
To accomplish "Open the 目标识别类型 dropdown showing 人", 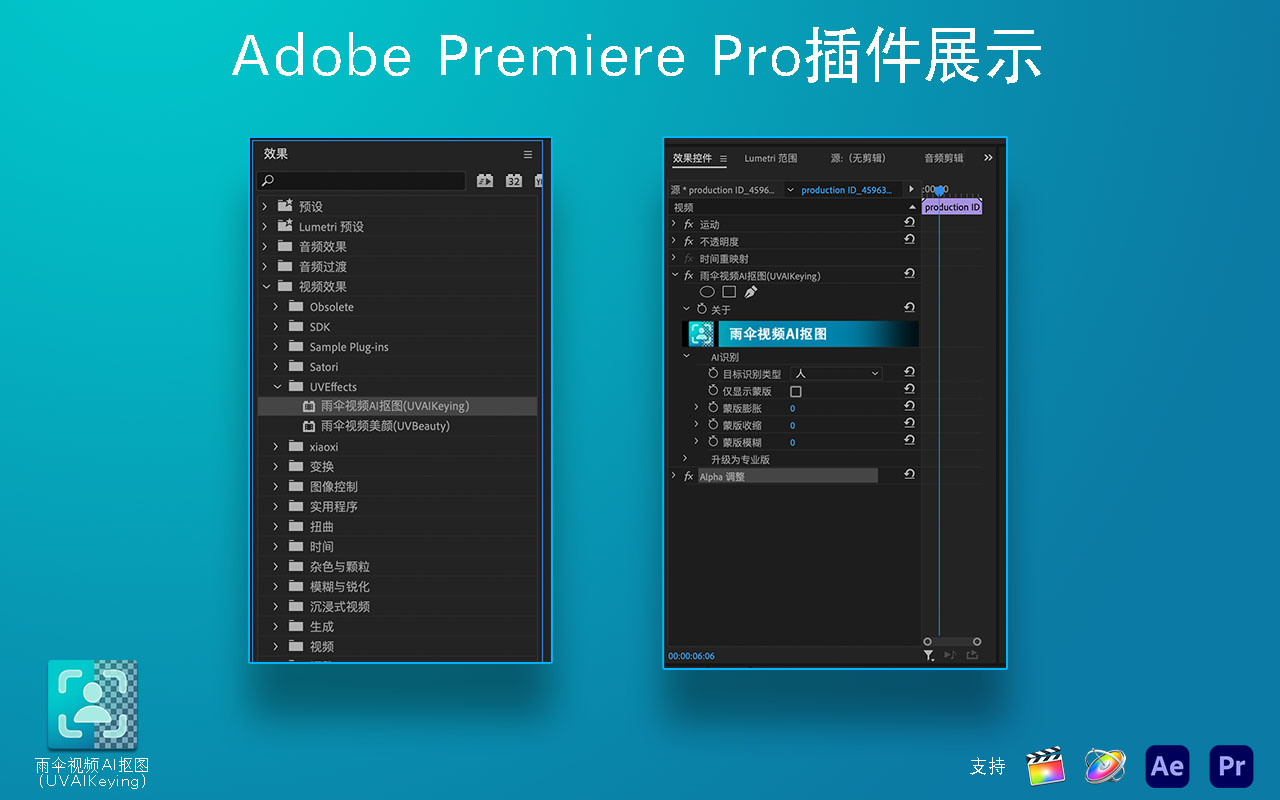I will click(836, 373).
